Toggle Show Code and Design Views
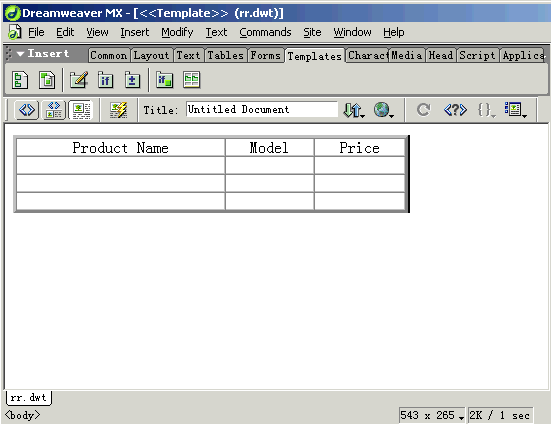This screenshot has width=551, height=424. [x=54, y=110]
